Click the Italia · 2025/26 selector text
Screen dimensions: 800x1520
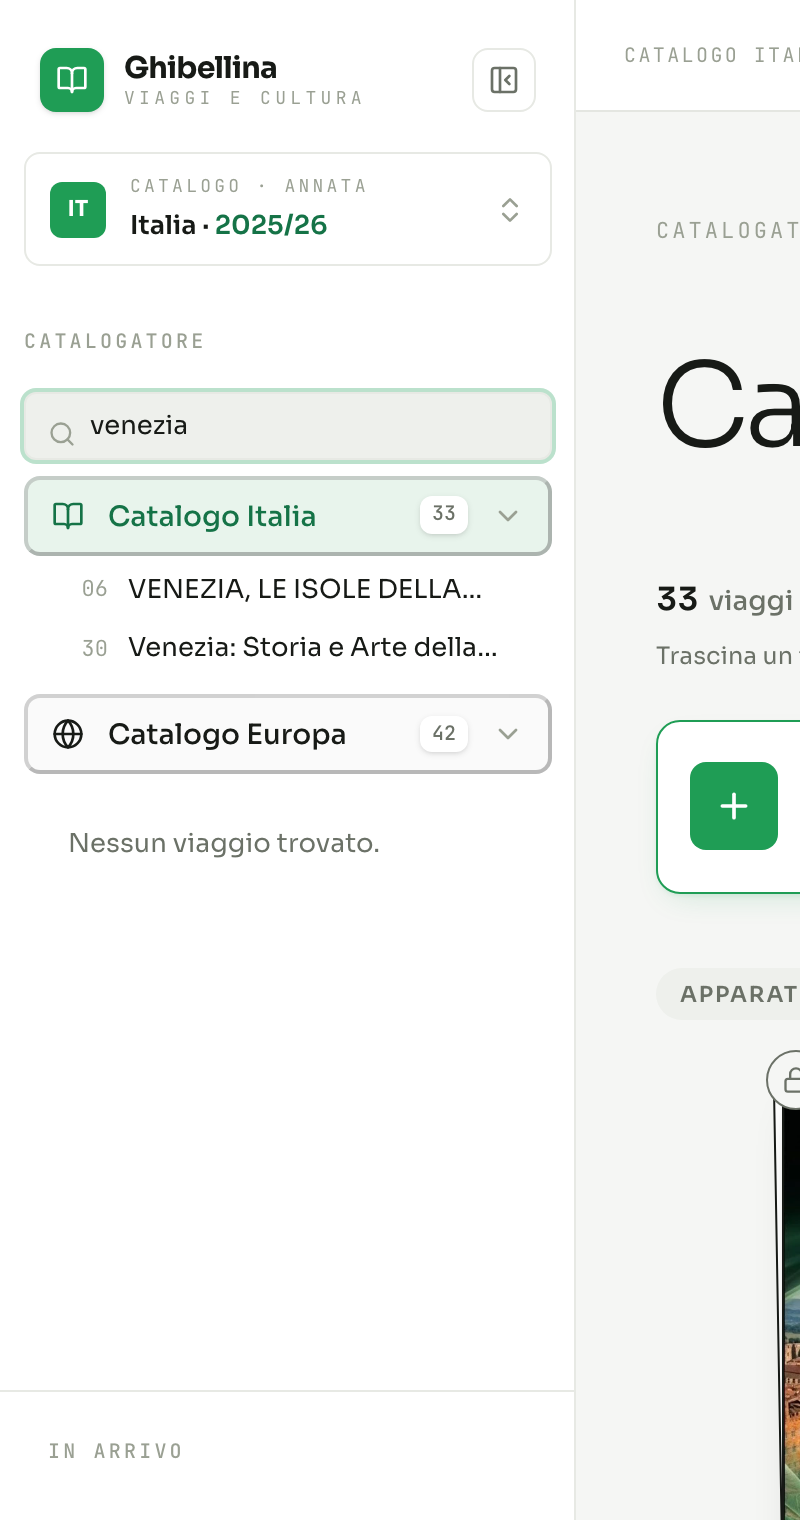[x=229, y=225]
